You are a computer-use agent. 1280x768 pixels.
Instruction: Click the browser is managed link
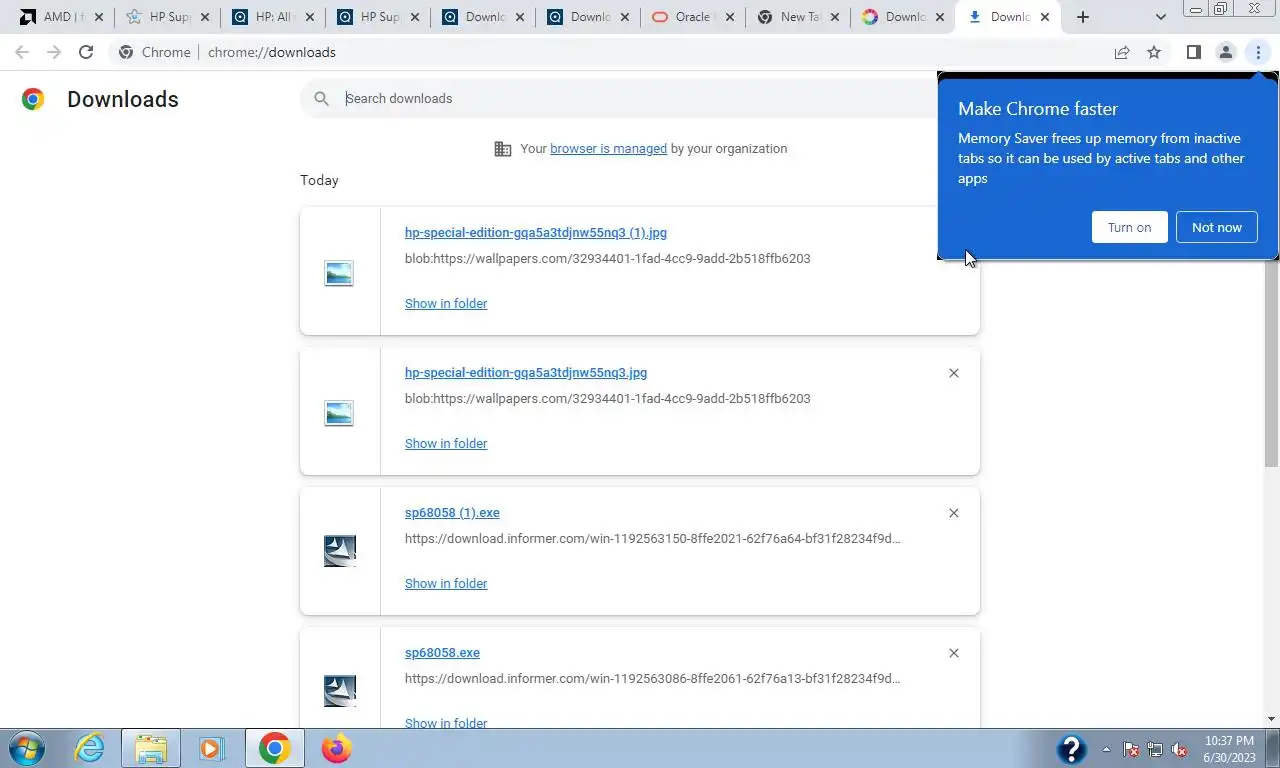pos(608,148)
